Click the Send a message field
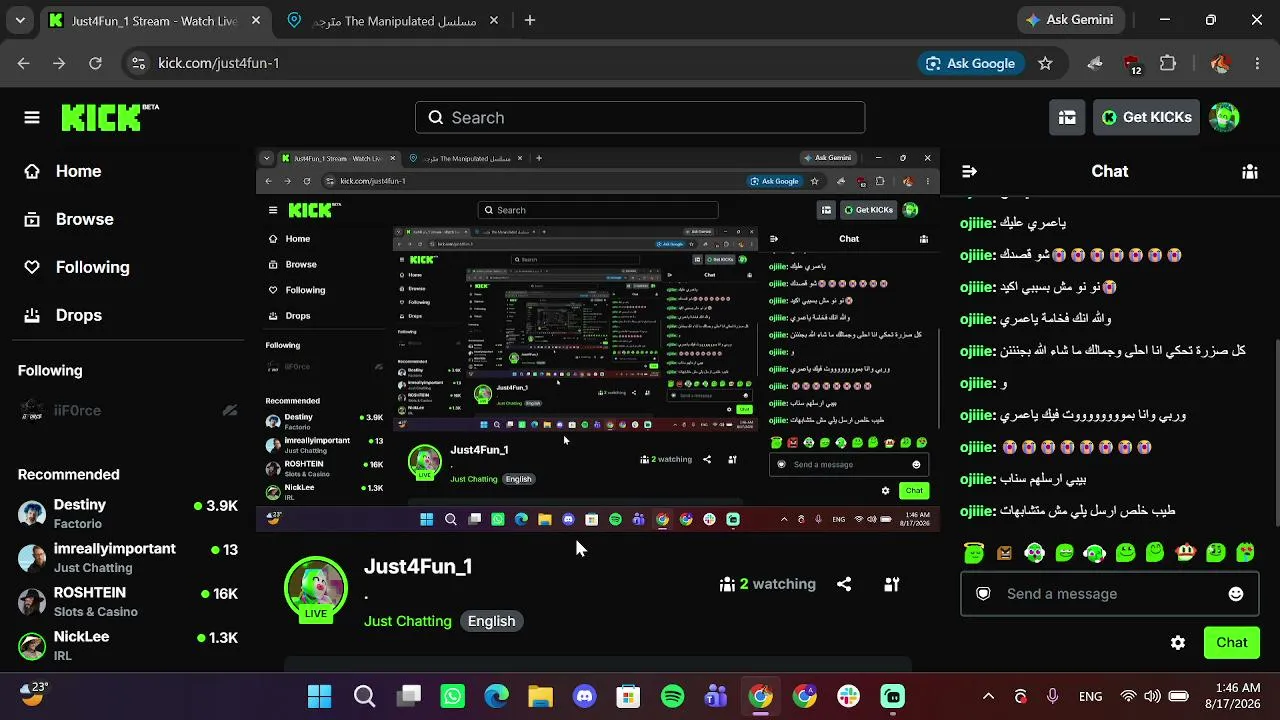Screen dimensions: 1280x720 pyautogui.click(x=1109, y=594)
